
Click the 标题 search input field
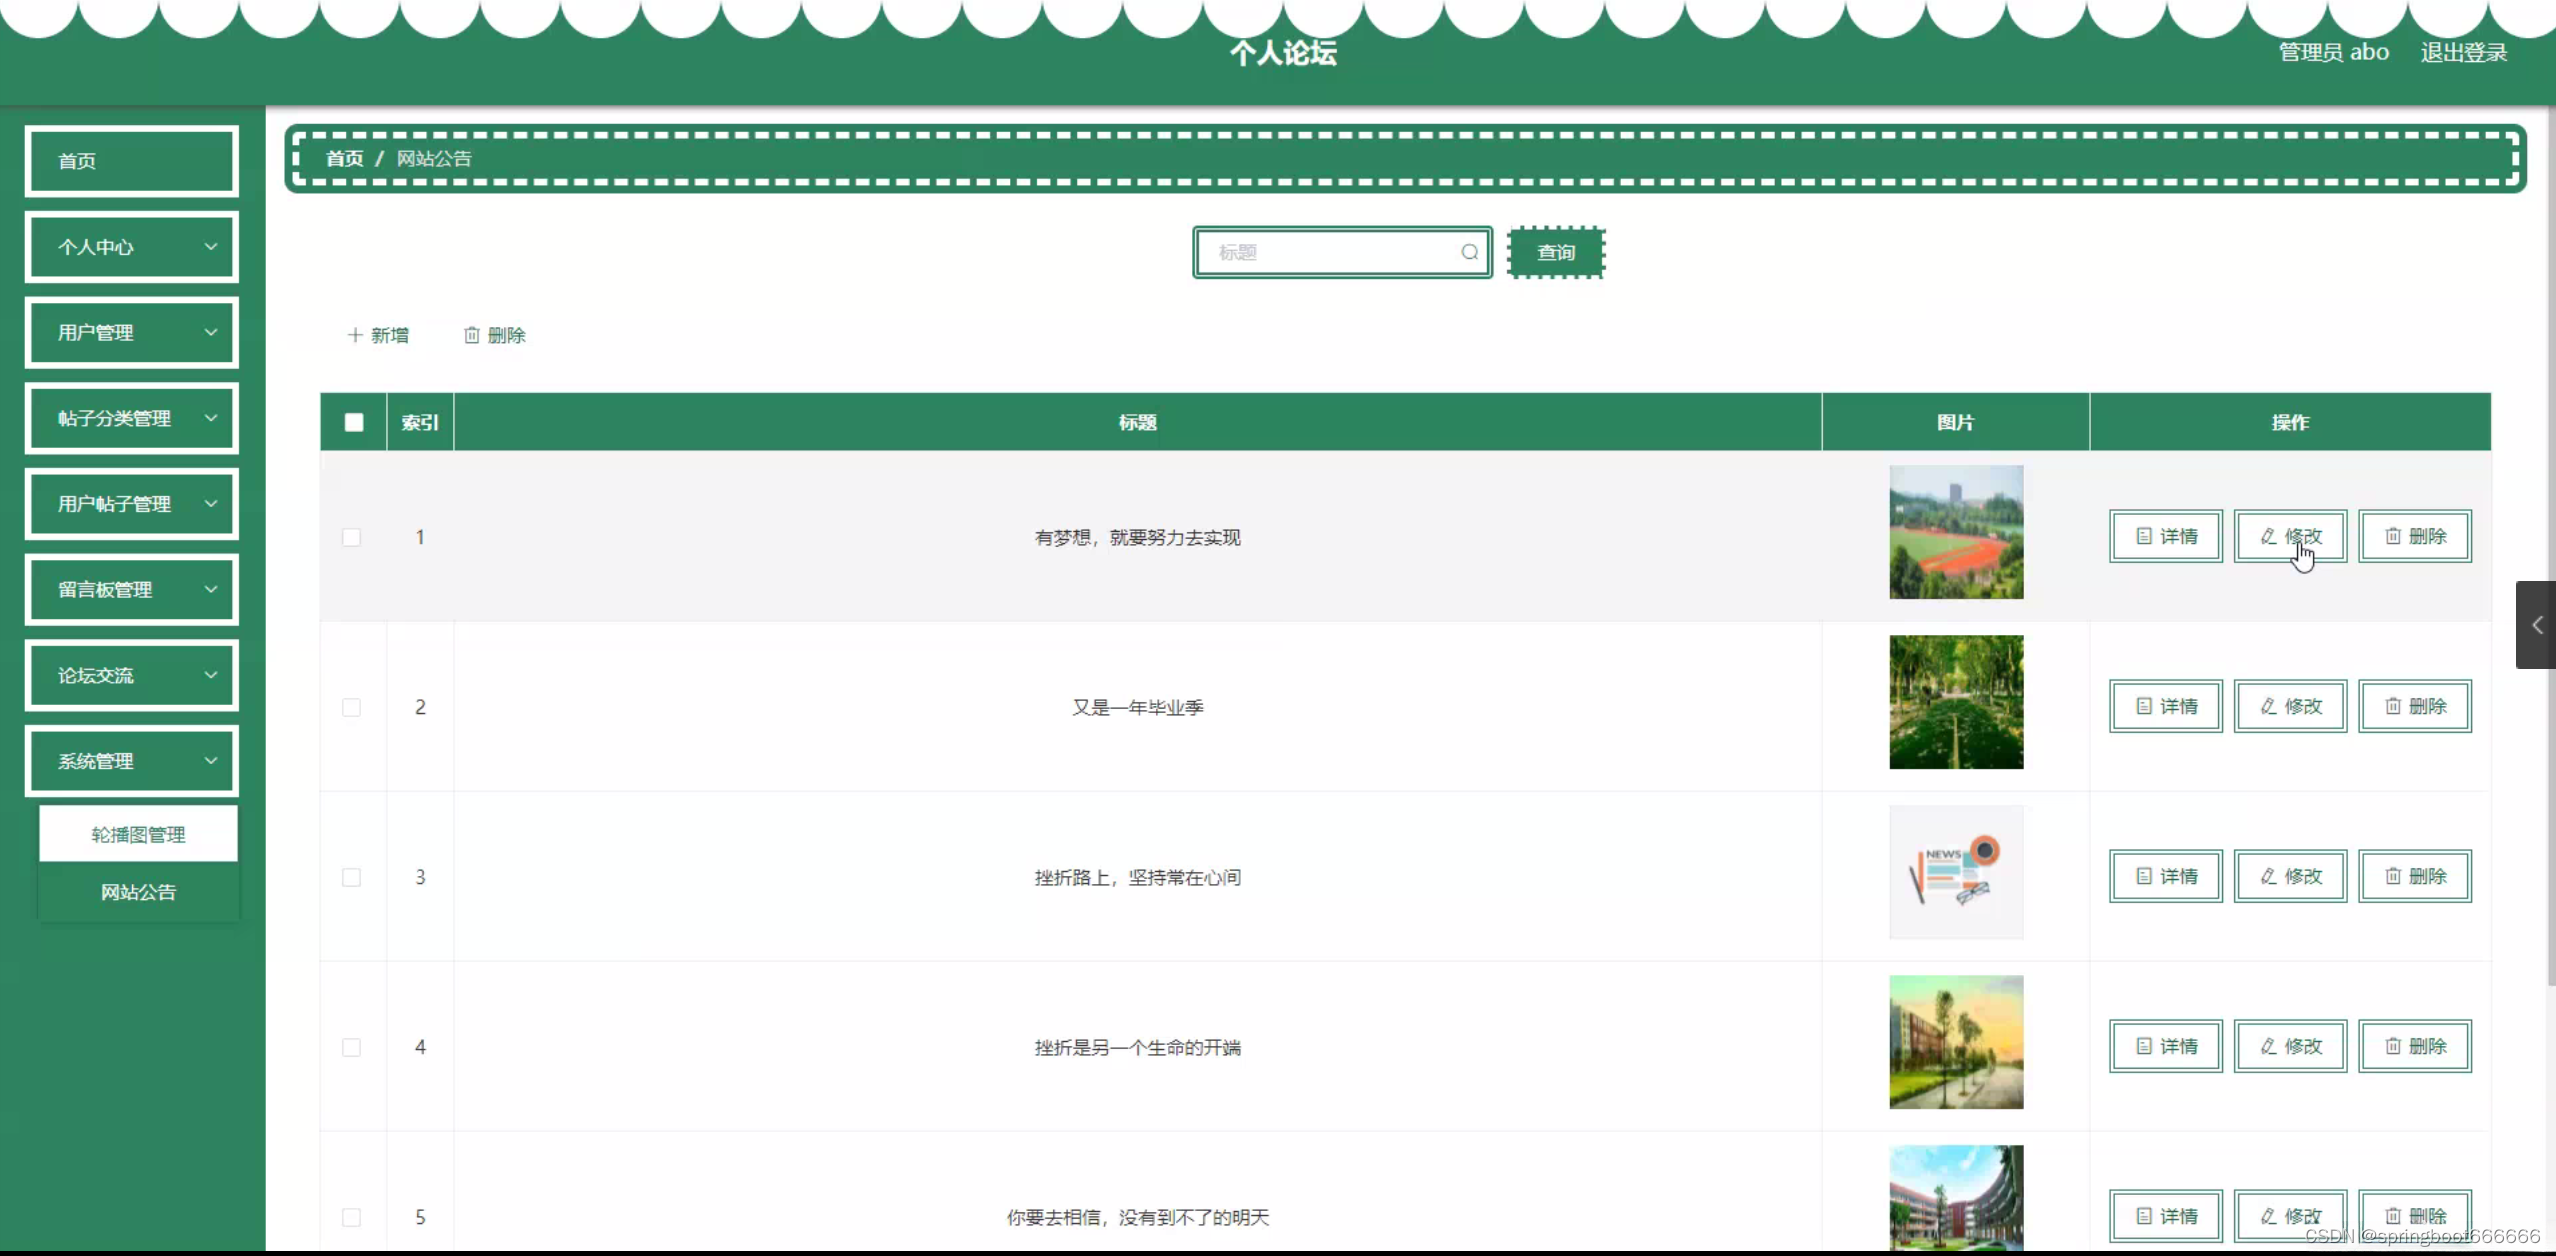[x=1330, y=253]
